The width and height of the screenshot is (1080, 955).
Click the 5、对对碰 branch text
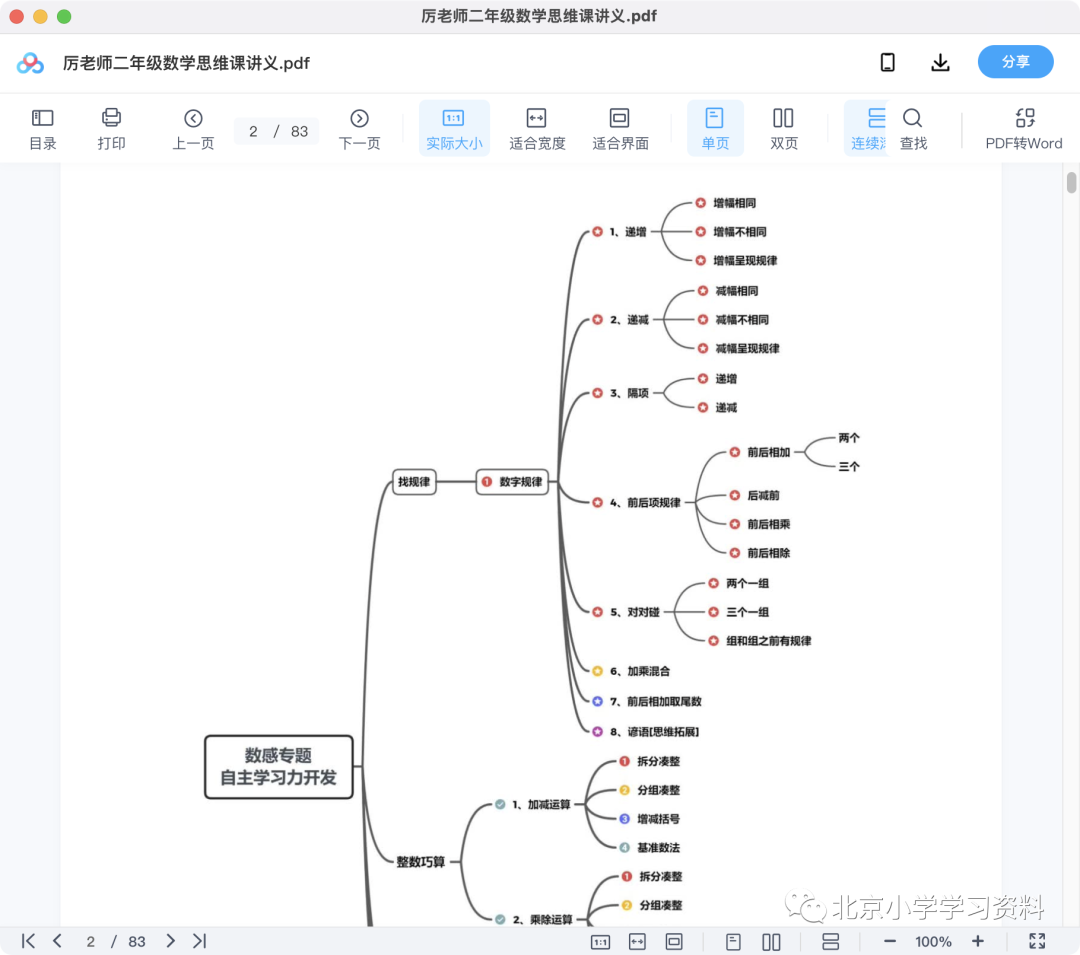[634, 612]
